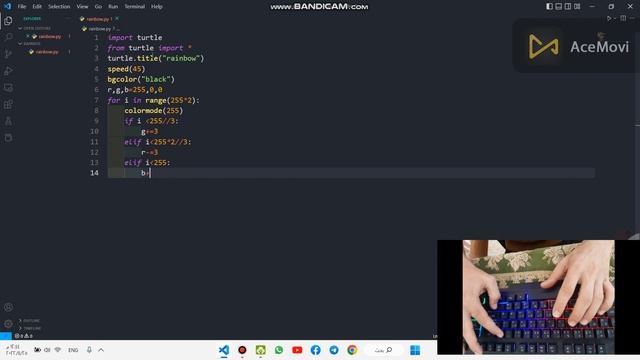This screenshot has height=360, width=640.
Task: Show hidden tray icons chevron
Action: (101, 350)
